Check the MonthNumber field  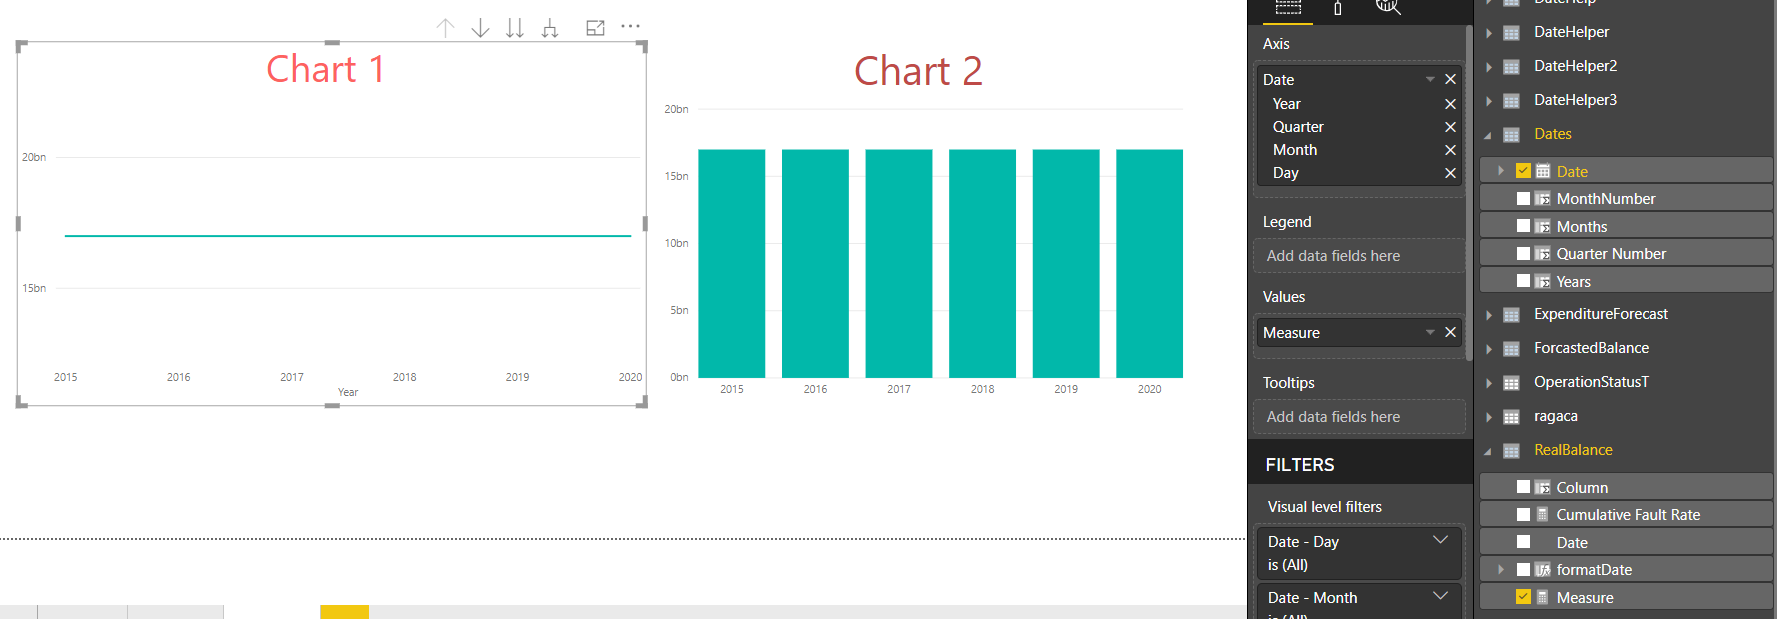pos(1523,198)
